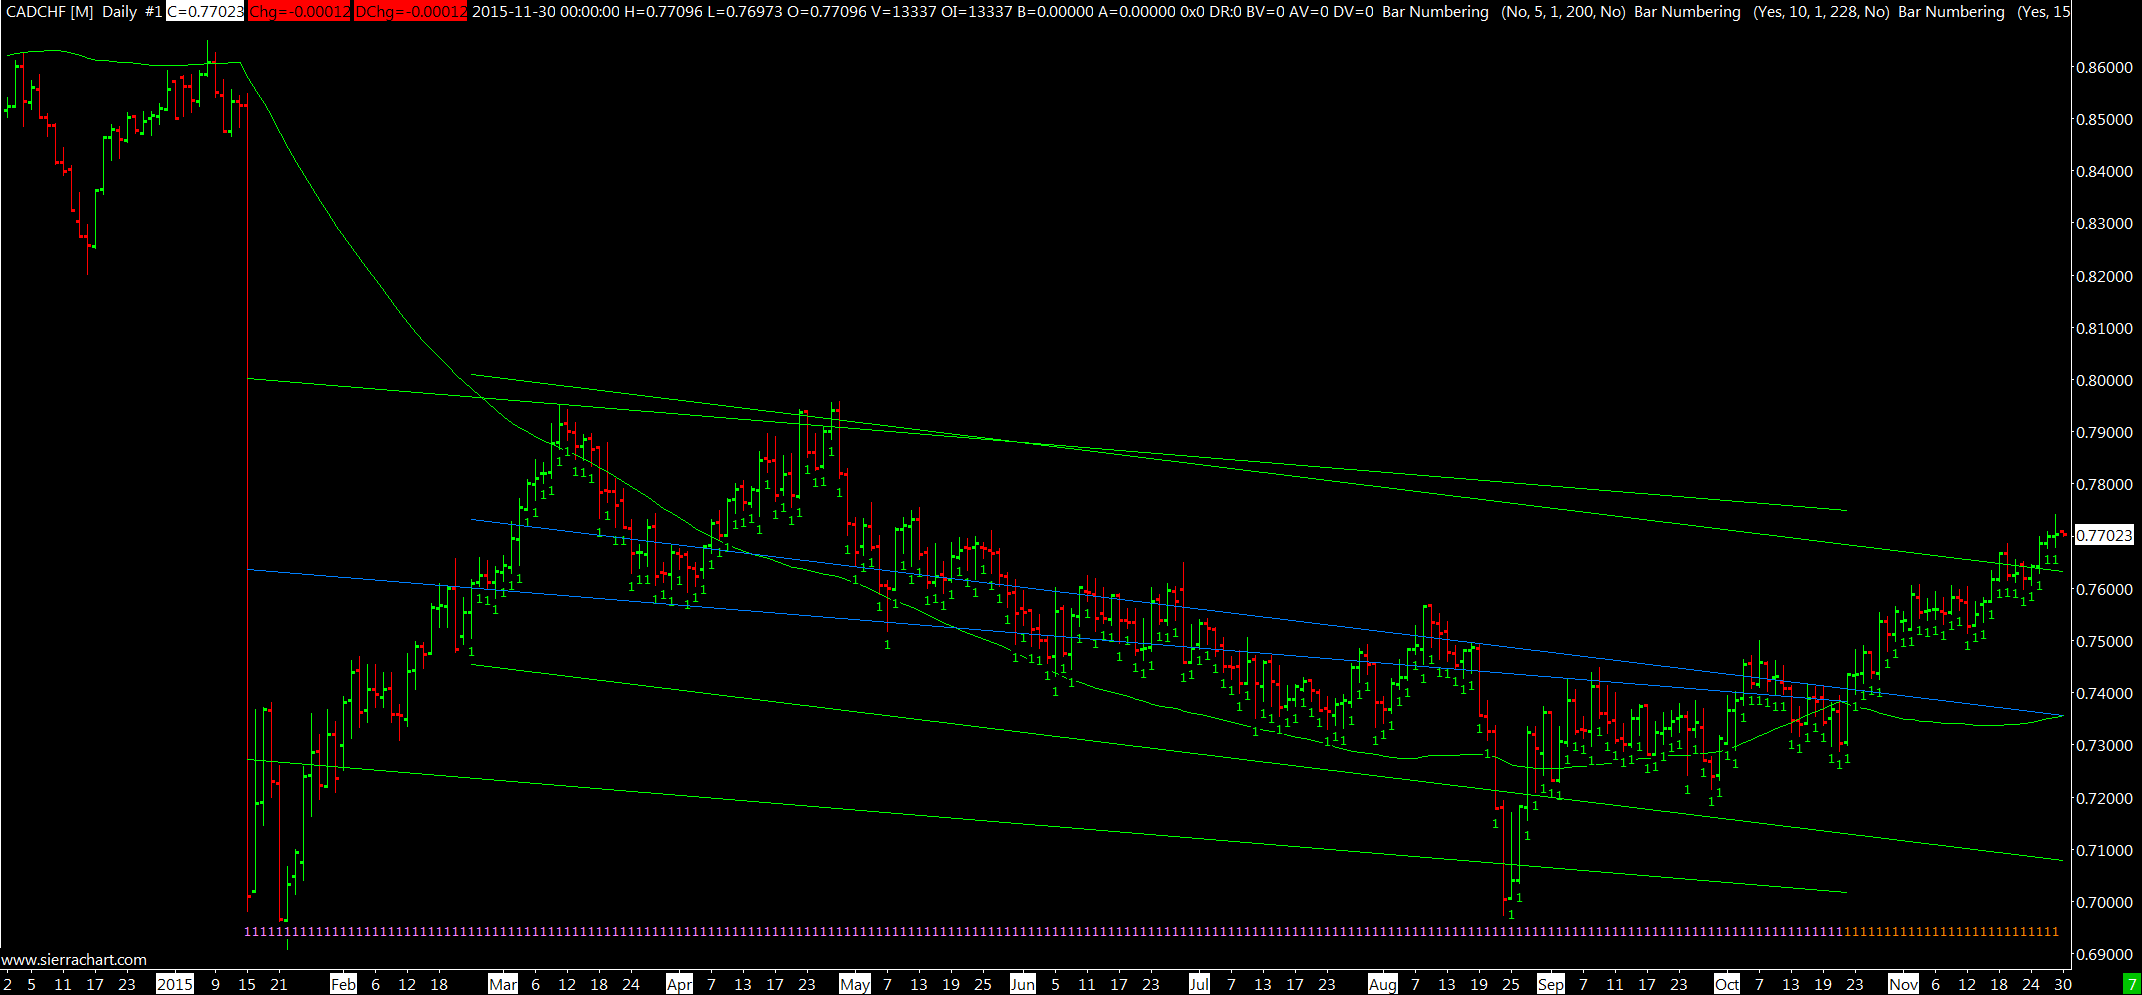Click the OI=13337 open interest value
The image size is (2142, 995).
pyautogui.click(x=977, y=12)
